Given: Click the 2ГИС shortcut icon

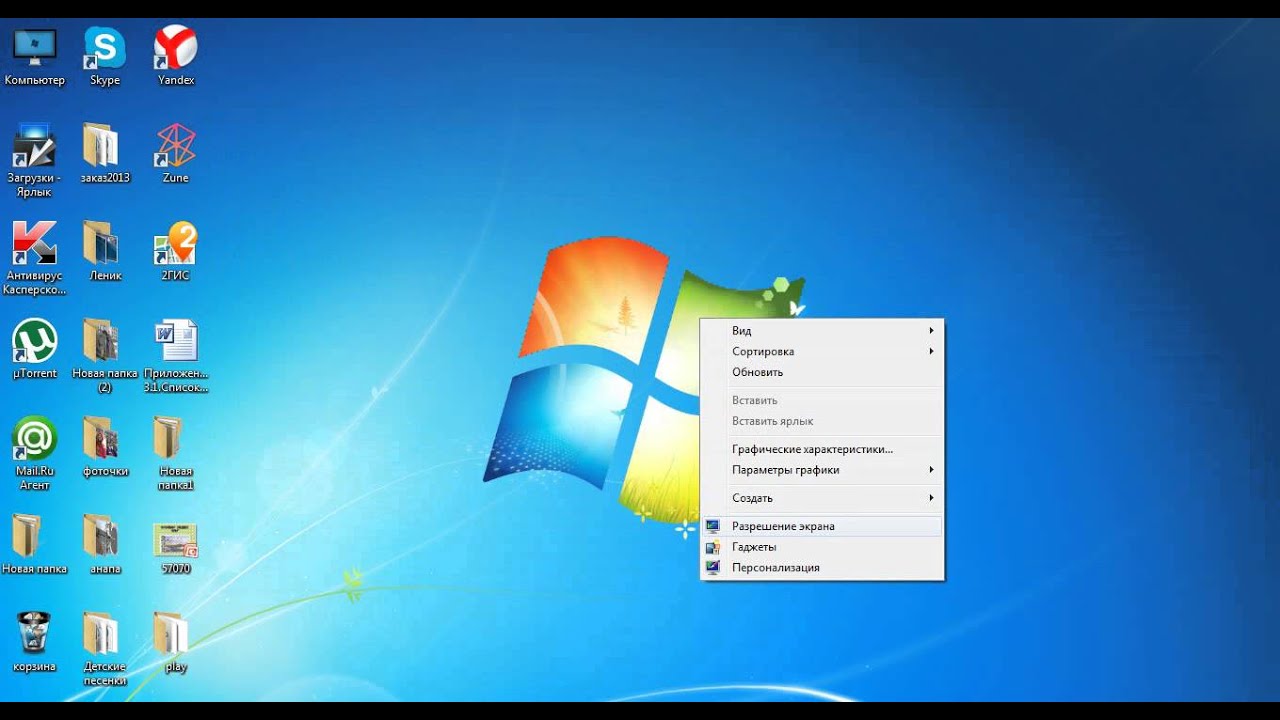Looking at the screenshot, I should click(175, 252).
